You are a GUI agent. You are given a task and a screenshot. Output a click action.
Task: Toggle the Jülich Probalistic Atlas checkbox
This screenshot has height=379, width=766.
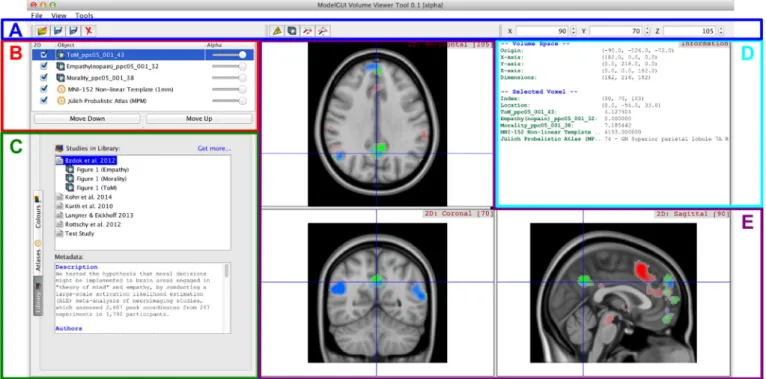(44, 101)
